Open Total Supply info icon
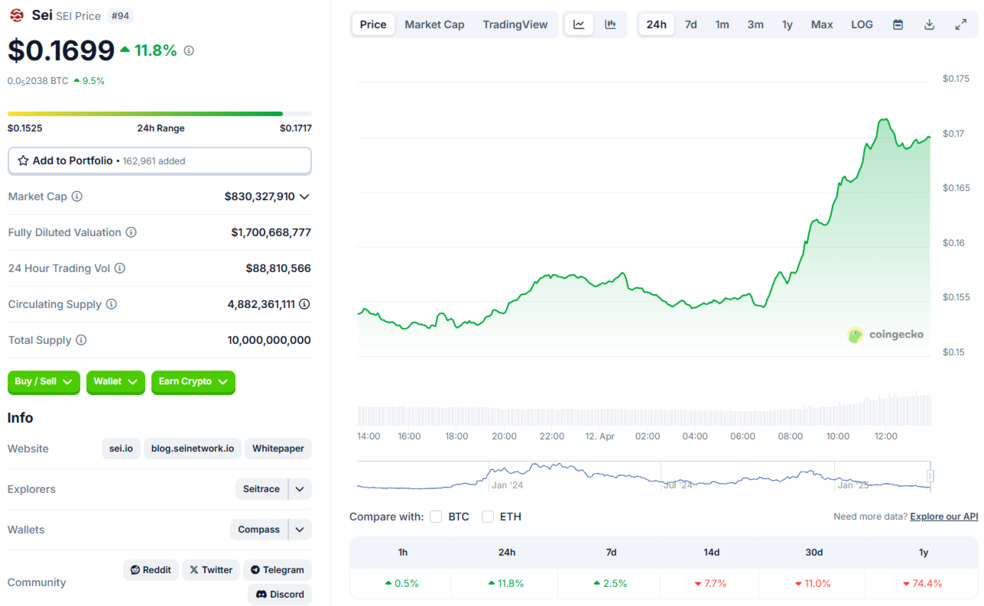 coord(81,339)
